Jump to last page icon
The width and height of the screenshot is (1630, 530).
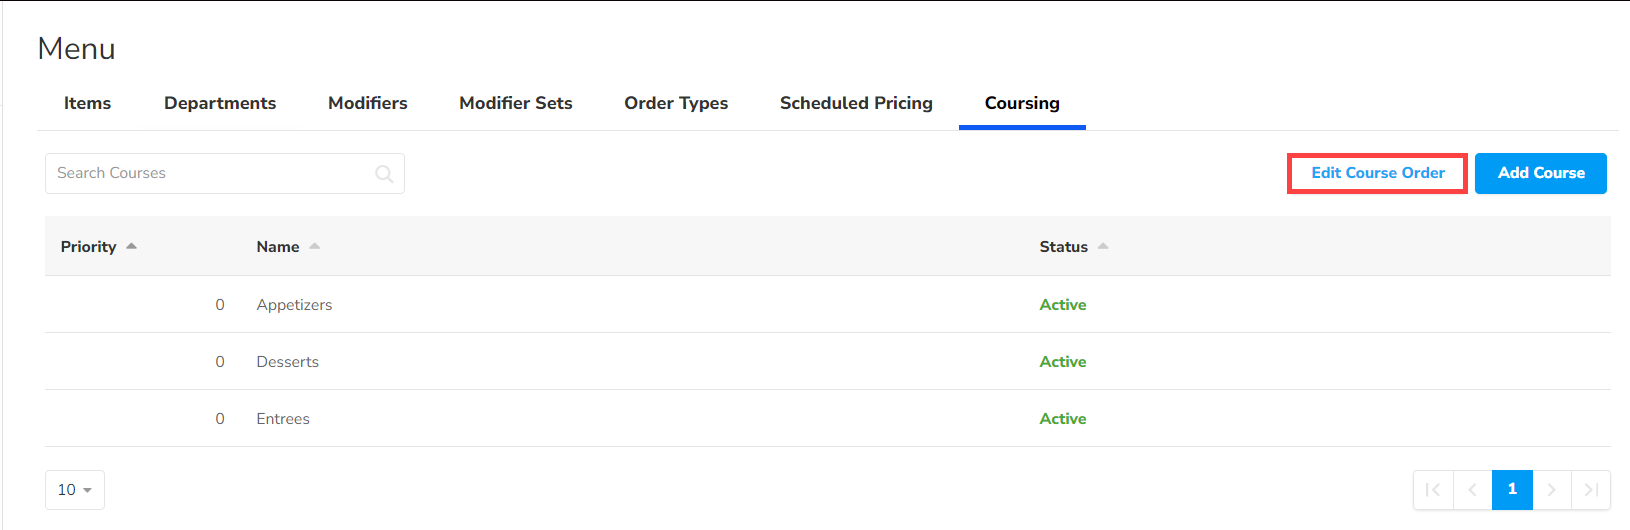[x=1591, y=490]
